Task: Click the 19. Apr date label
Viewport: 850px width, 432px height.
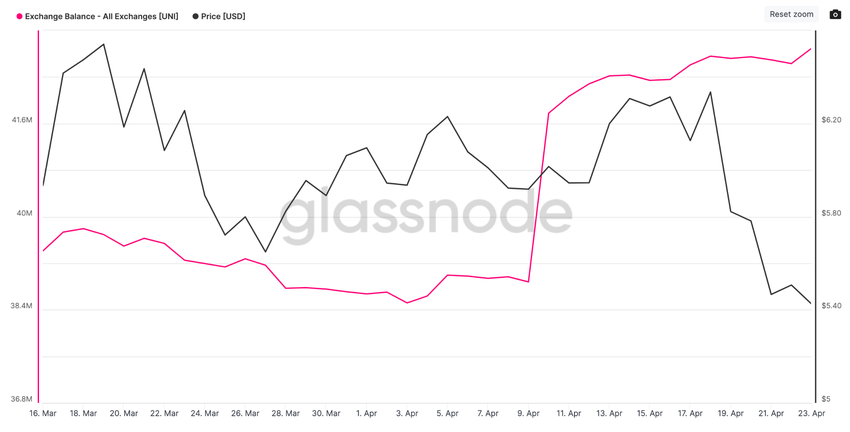Action: [x=730, y=413]
